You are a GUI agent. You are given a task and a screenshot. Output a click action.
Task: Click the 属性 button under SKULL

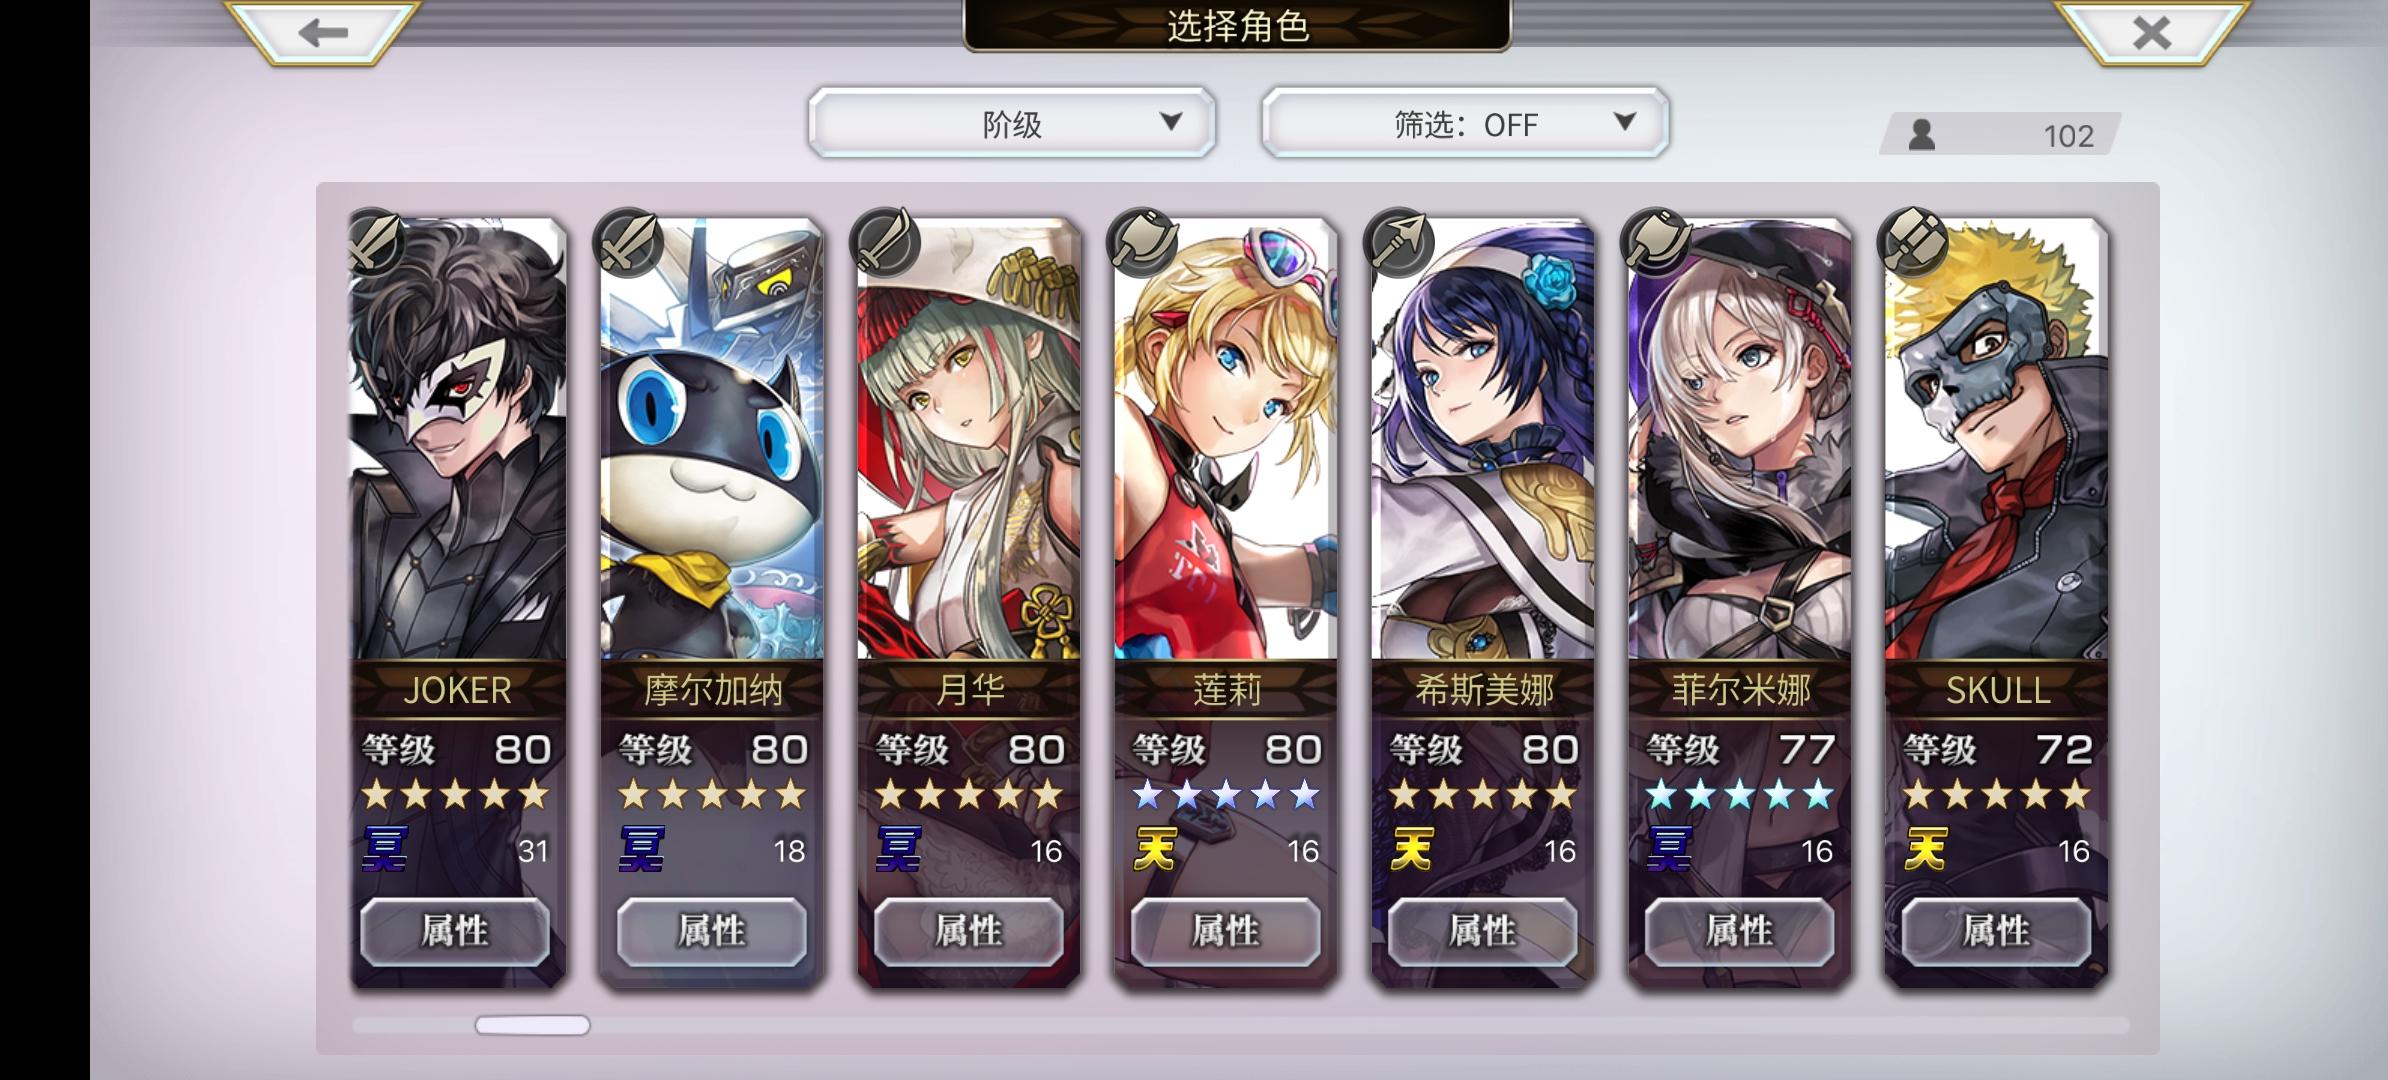coord(1996,931)
